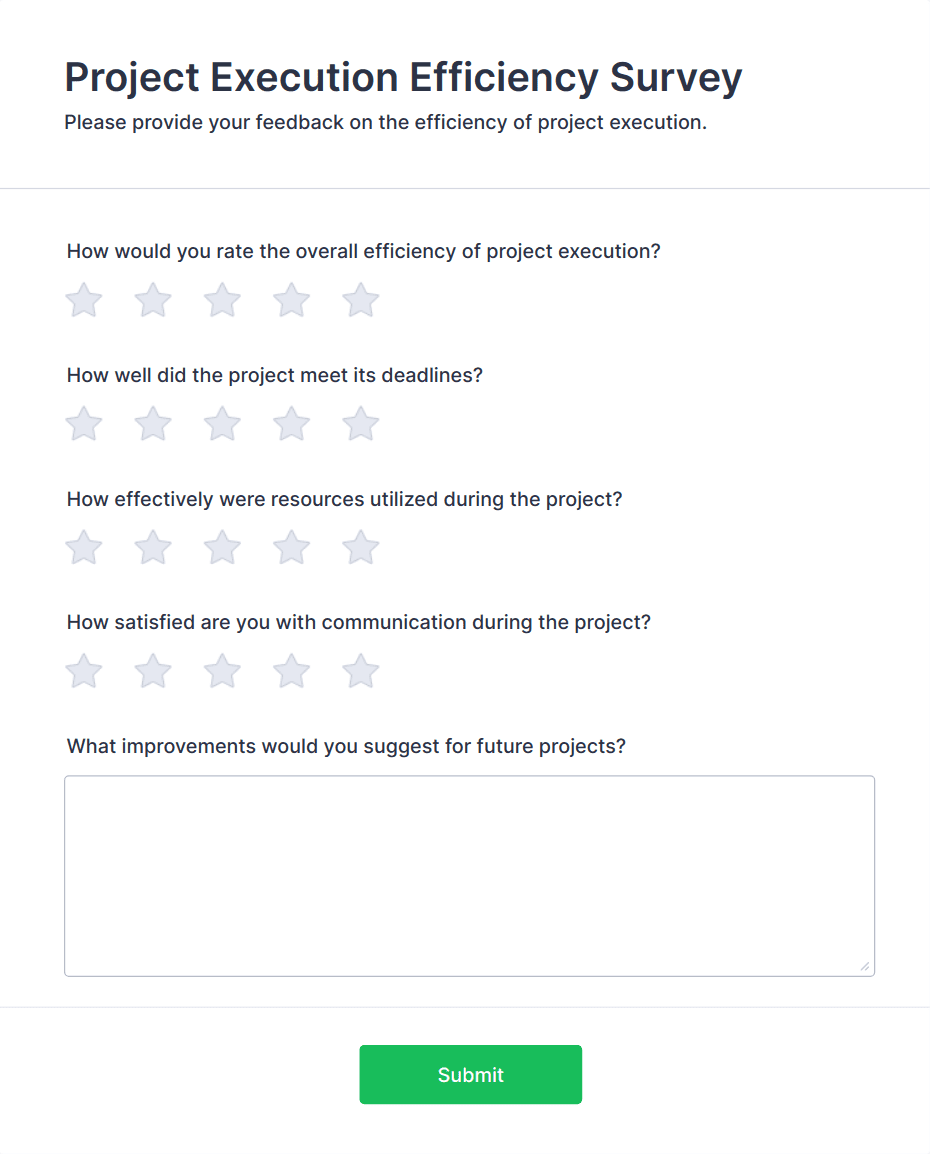
Task: Rate resource utilization with five stars
Action: coord(359,547)
